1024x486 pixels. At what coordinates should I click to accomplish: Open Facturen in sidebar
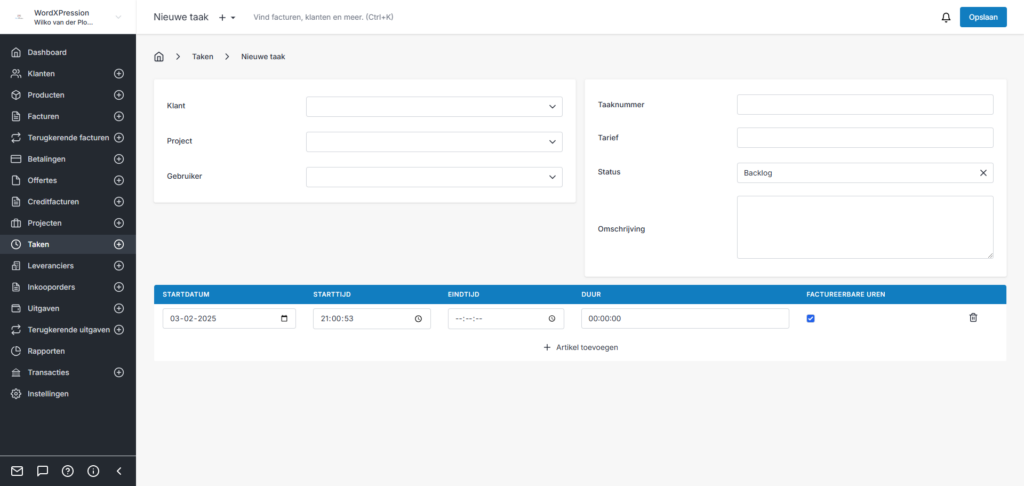[43, 116]
